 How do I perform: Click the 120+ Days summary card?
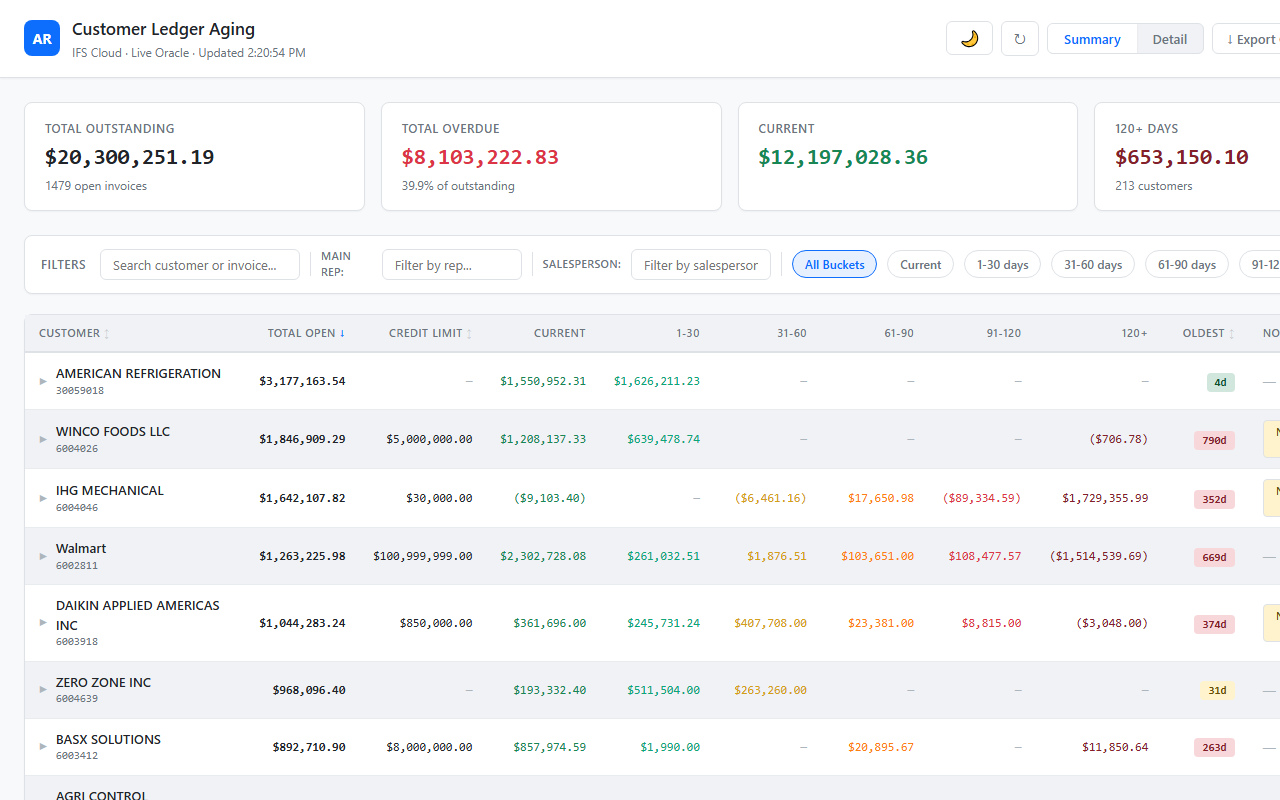click(1187, 156)
